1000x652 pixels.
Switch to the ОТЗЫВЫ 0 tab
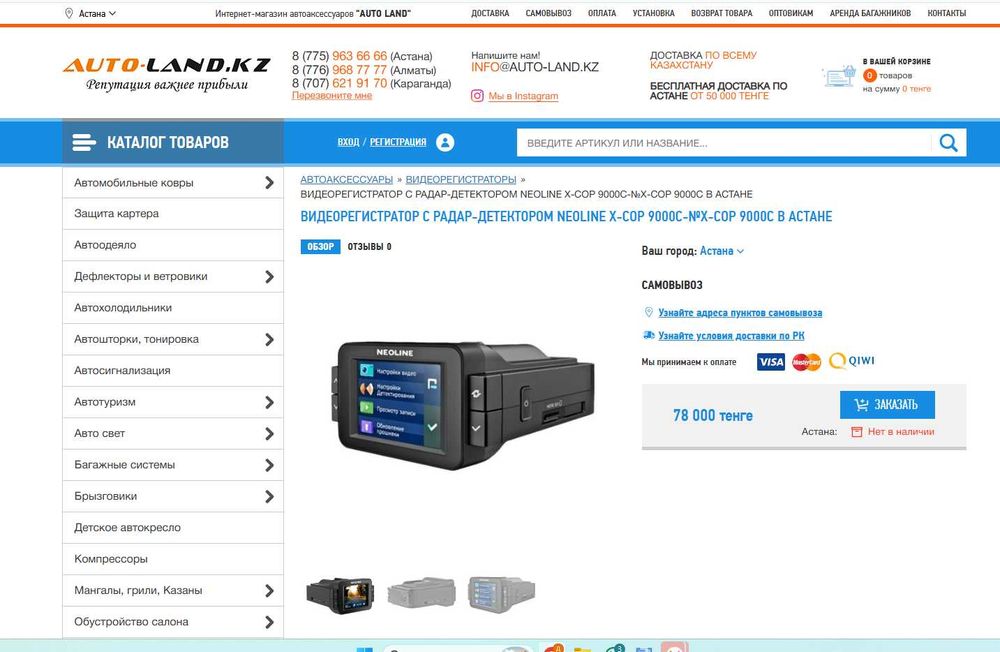[369, 246]
